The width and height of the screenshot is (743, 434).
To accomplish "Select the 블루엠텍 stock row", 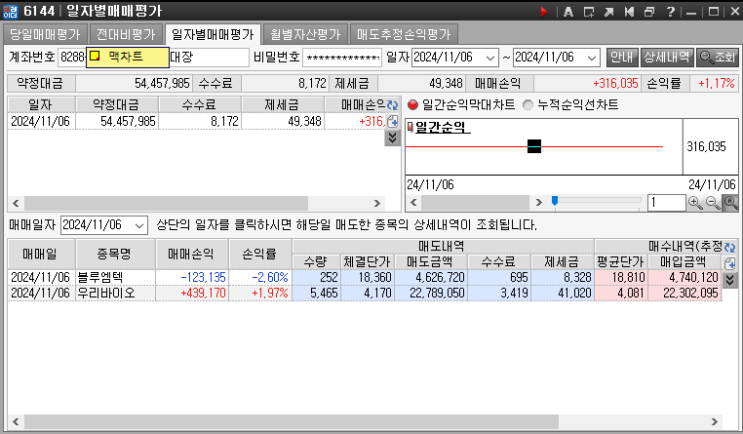I will (365, 277).
